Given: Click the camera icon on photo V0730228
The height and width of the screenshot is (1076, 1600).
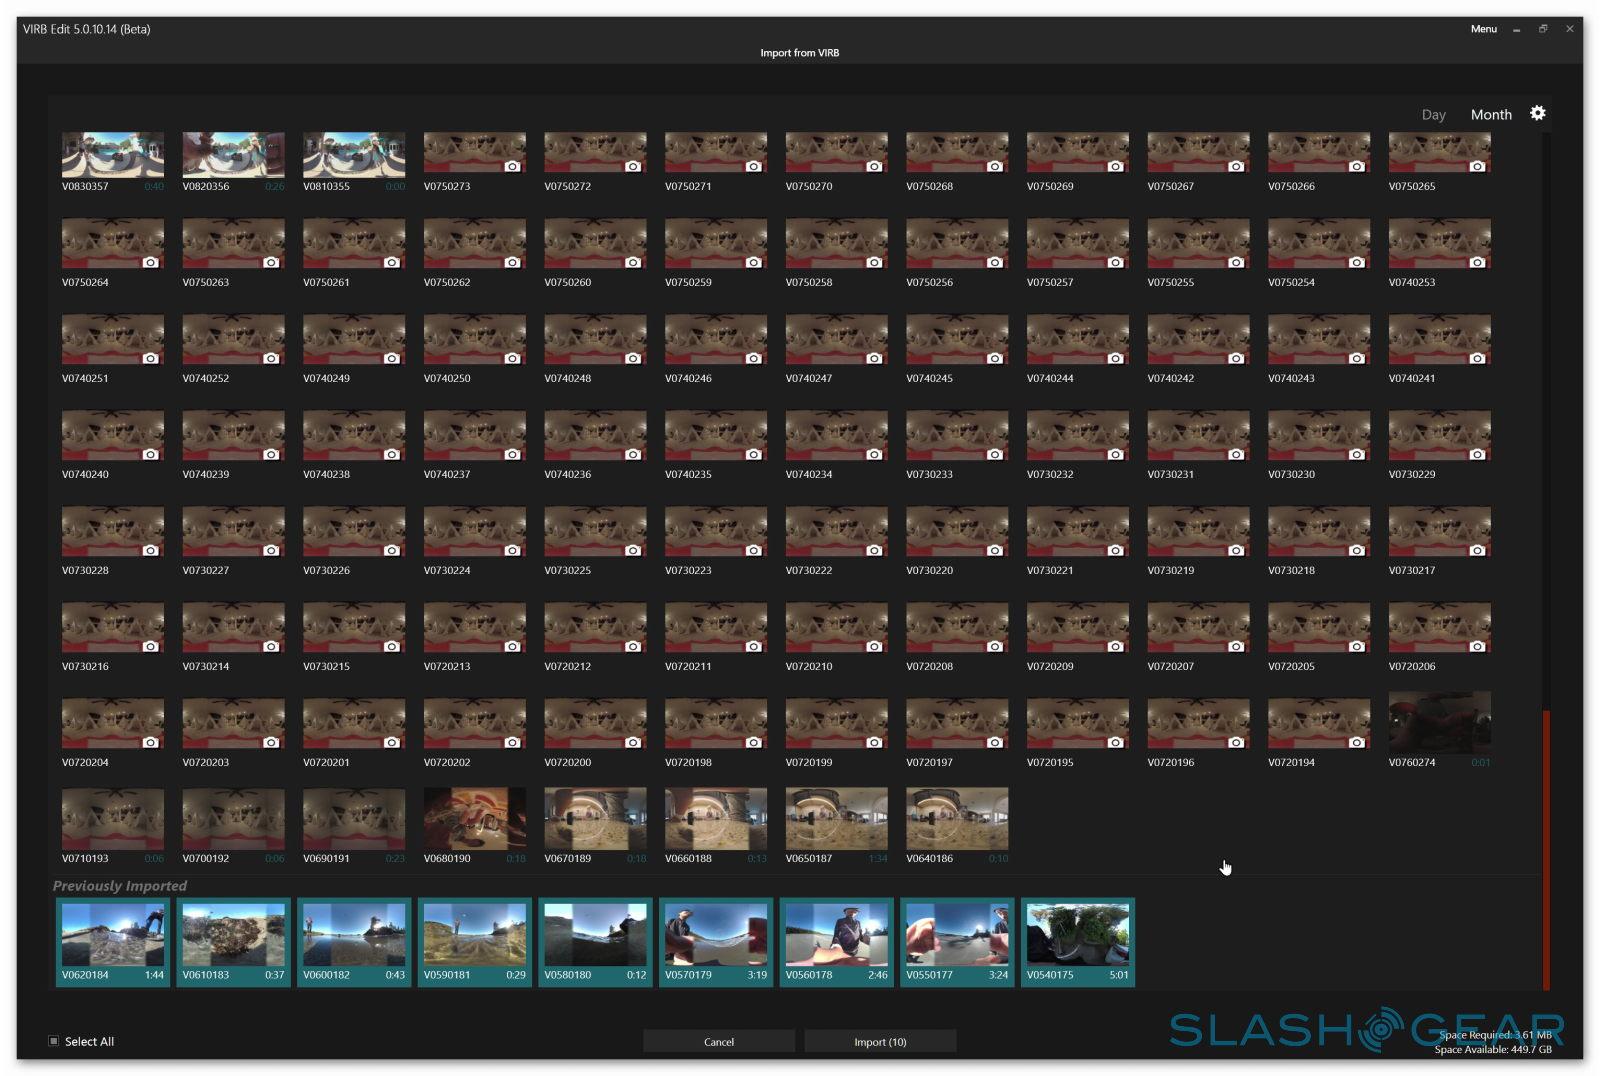Looking at the screenshot, I should tap(150, 550).
